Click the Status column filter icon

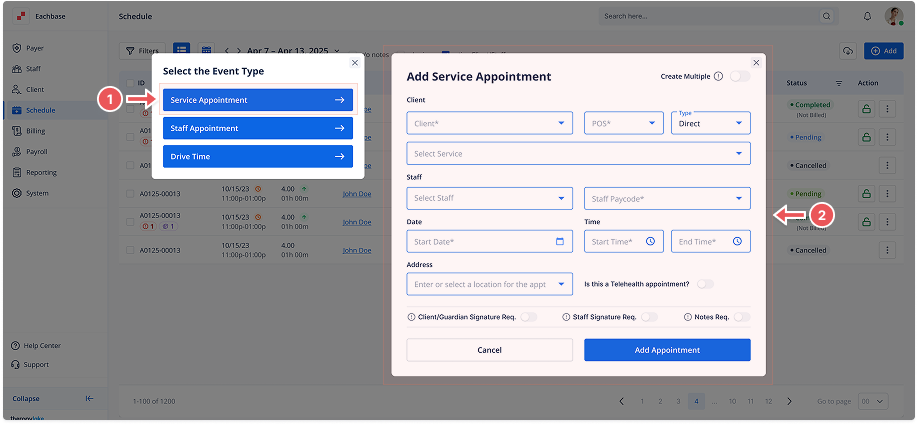838,83
